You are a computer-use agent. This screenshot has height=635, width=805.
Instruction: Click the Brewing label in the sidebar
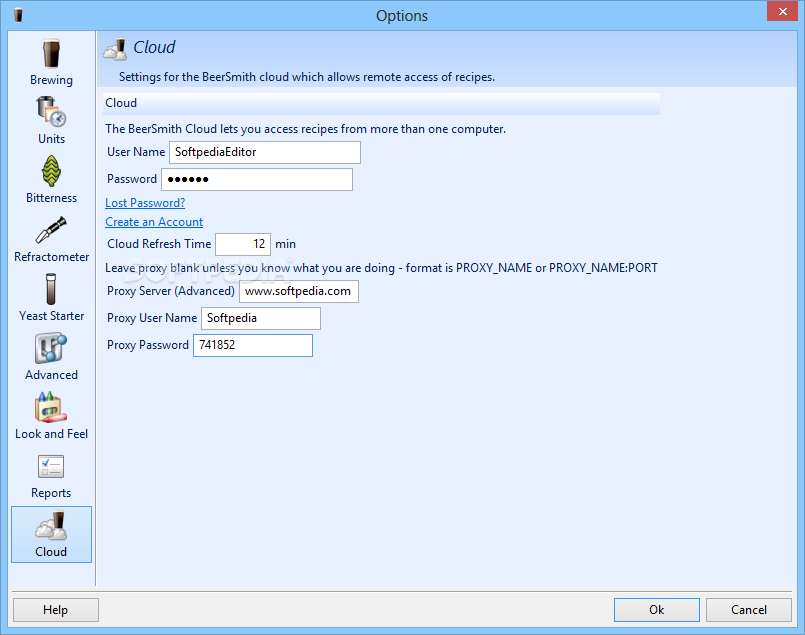pyautogui.click(x=51, y=80)
